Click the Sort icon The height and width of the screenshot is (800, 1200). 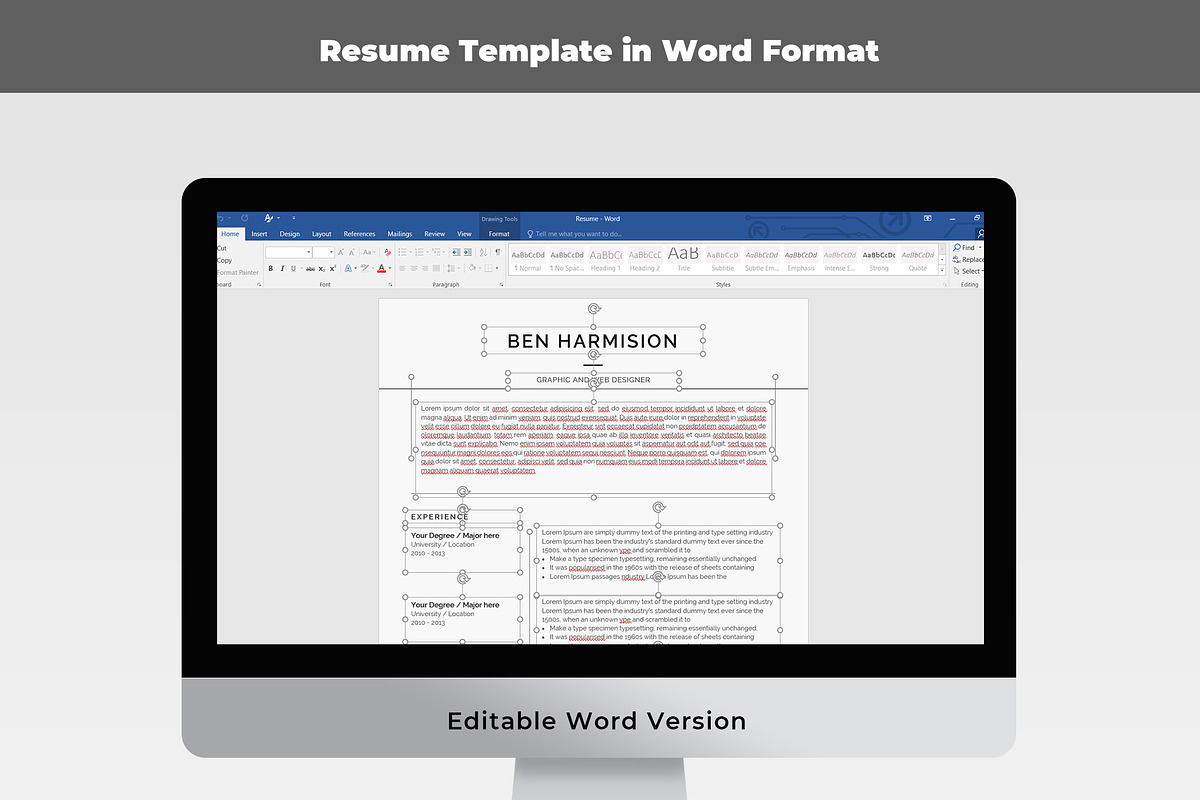[483, 252]
